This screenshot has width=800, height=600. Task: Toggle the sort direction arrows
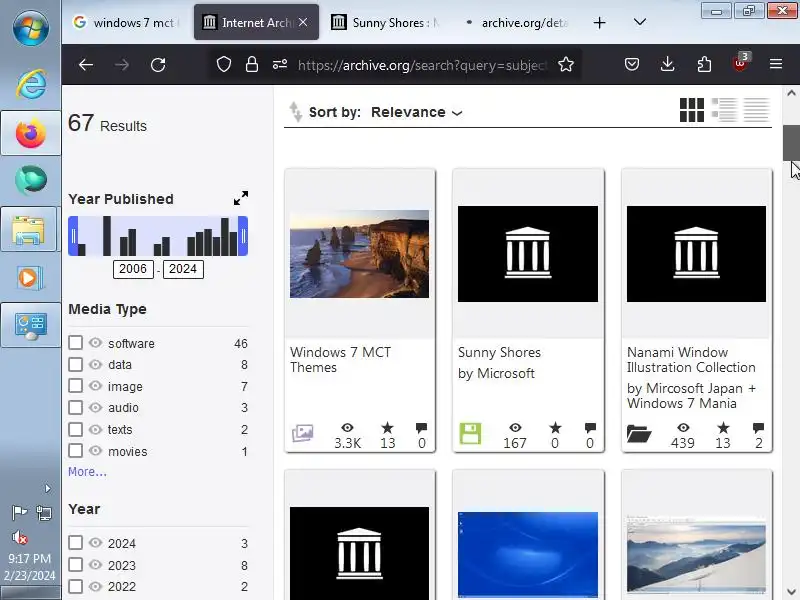coord(295,112)
